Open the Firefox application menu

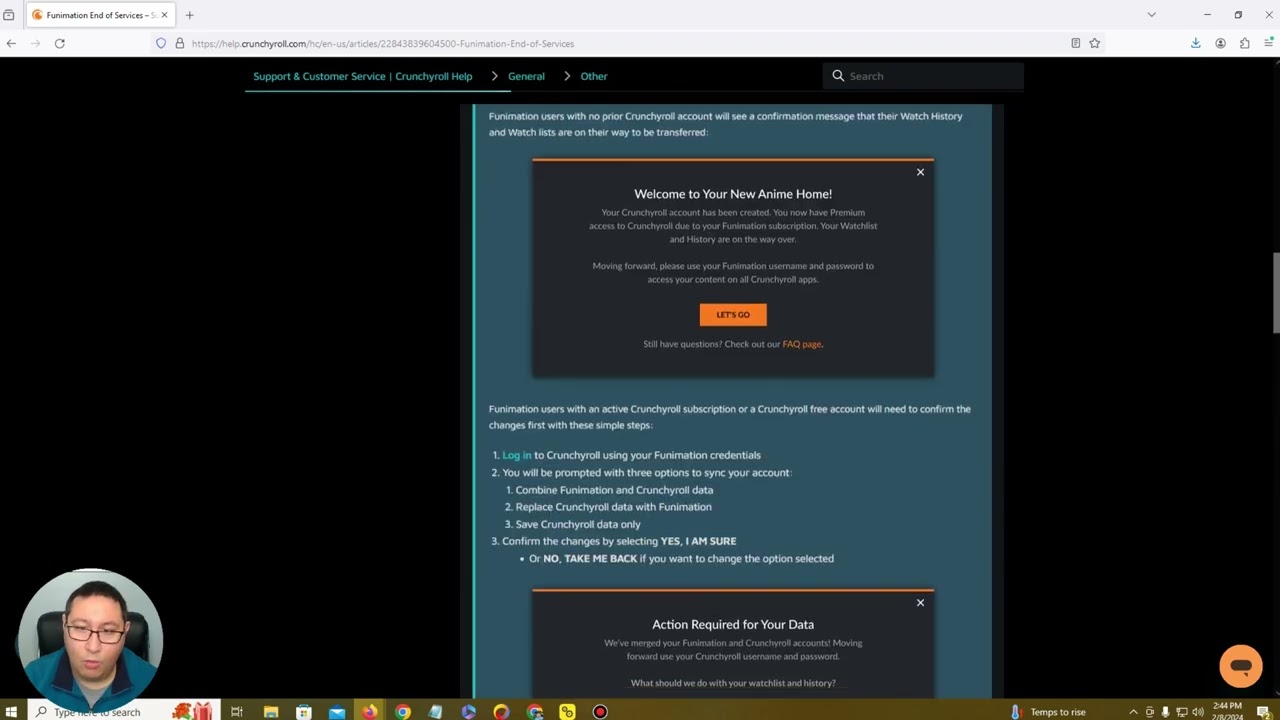tap(1268, 43)
